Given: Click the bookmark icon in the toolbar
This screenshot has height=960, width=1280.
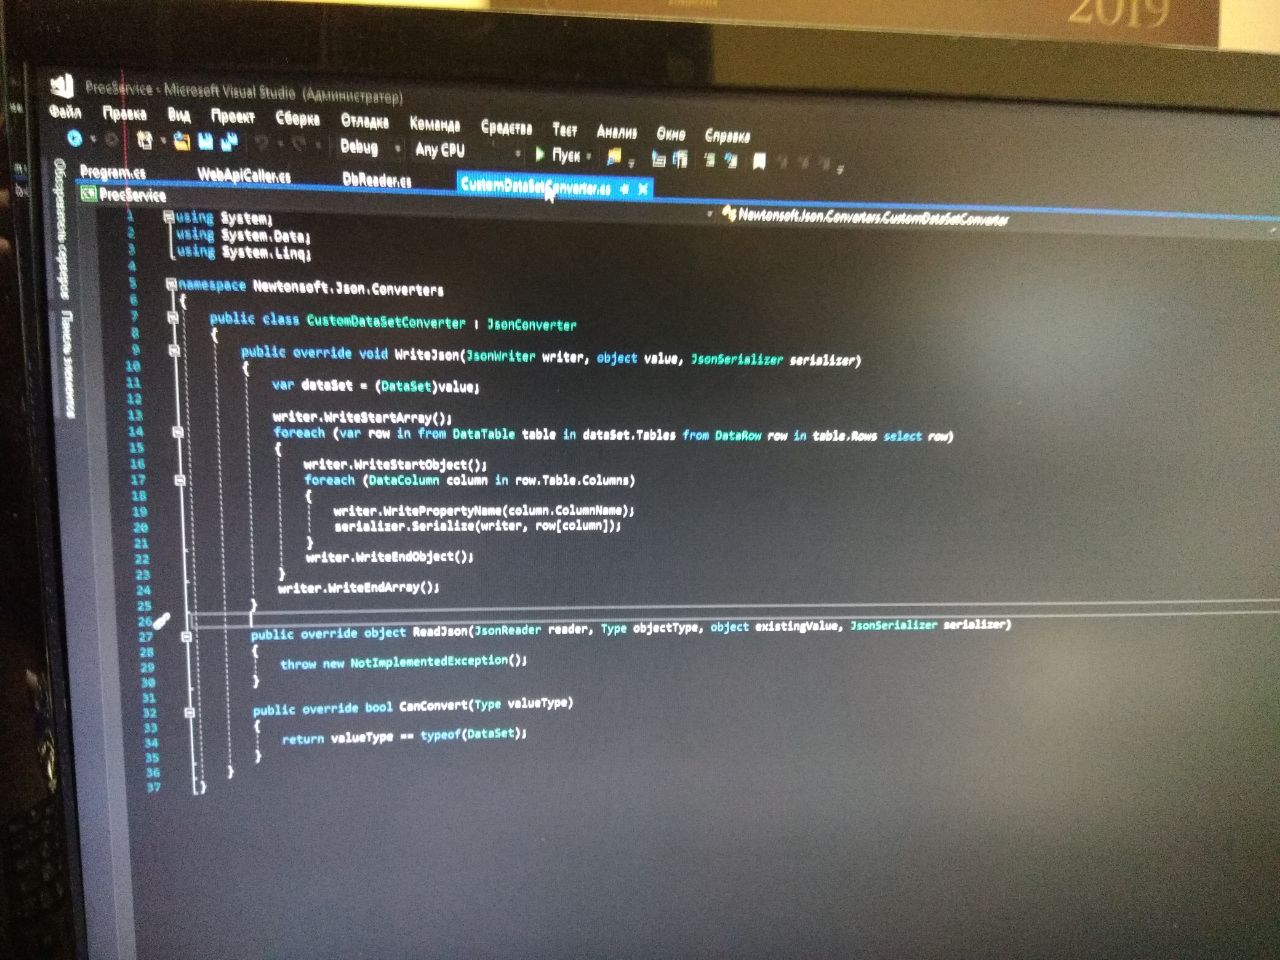Looking at the screenshot, I should [x=759, y=161].
